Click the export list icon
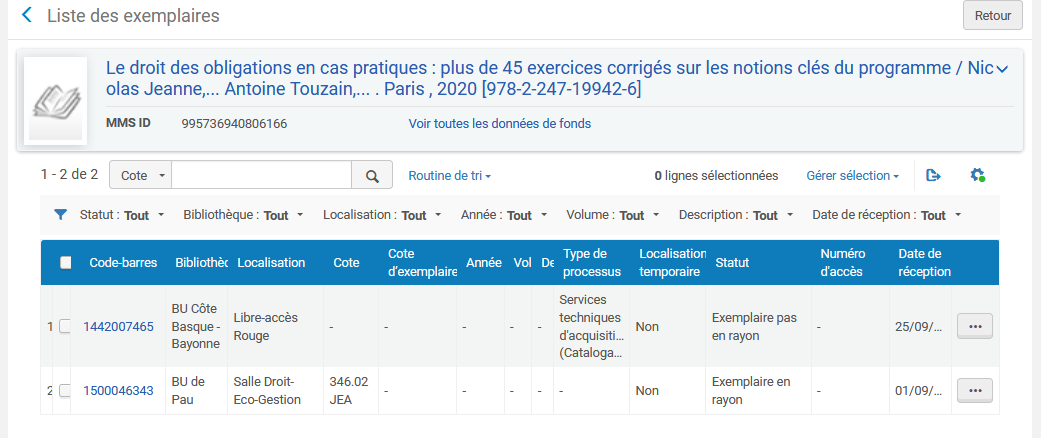Viewport: 1041px width, 438px height. pos(933,176)
